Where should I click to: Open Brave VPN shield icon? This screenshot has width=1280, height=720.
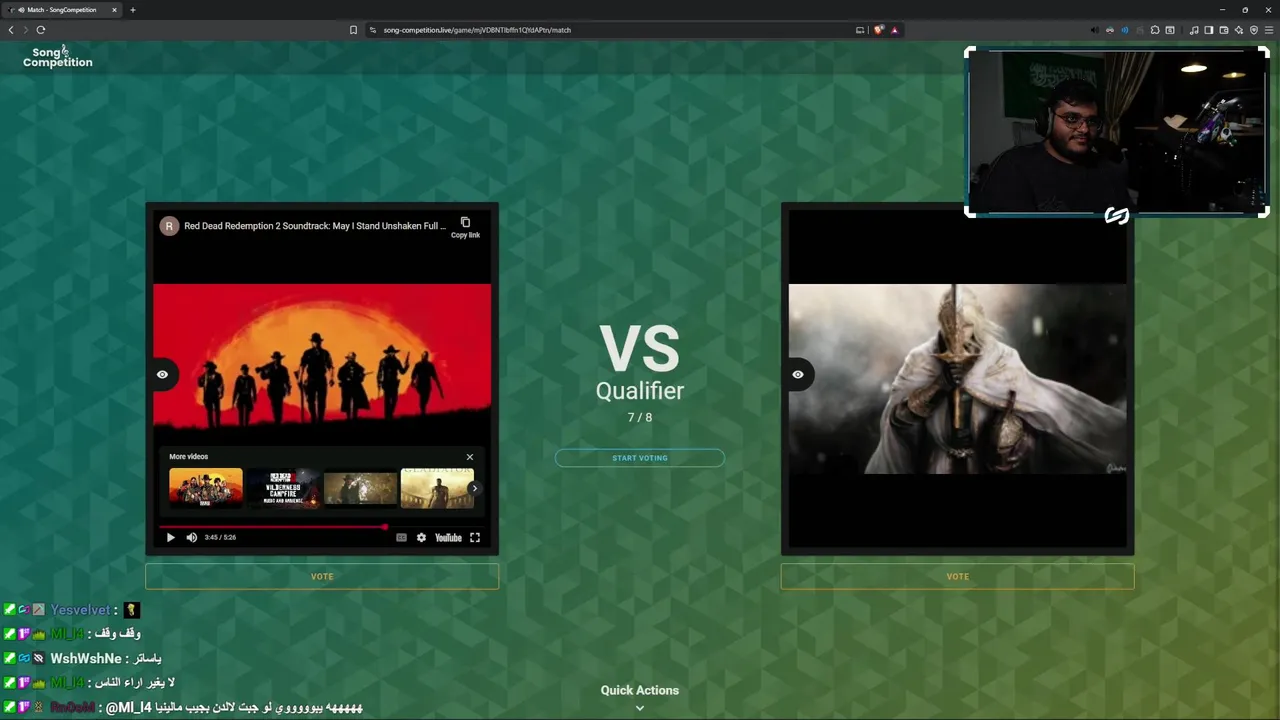pyautogui.click(x=1253, y=30)
